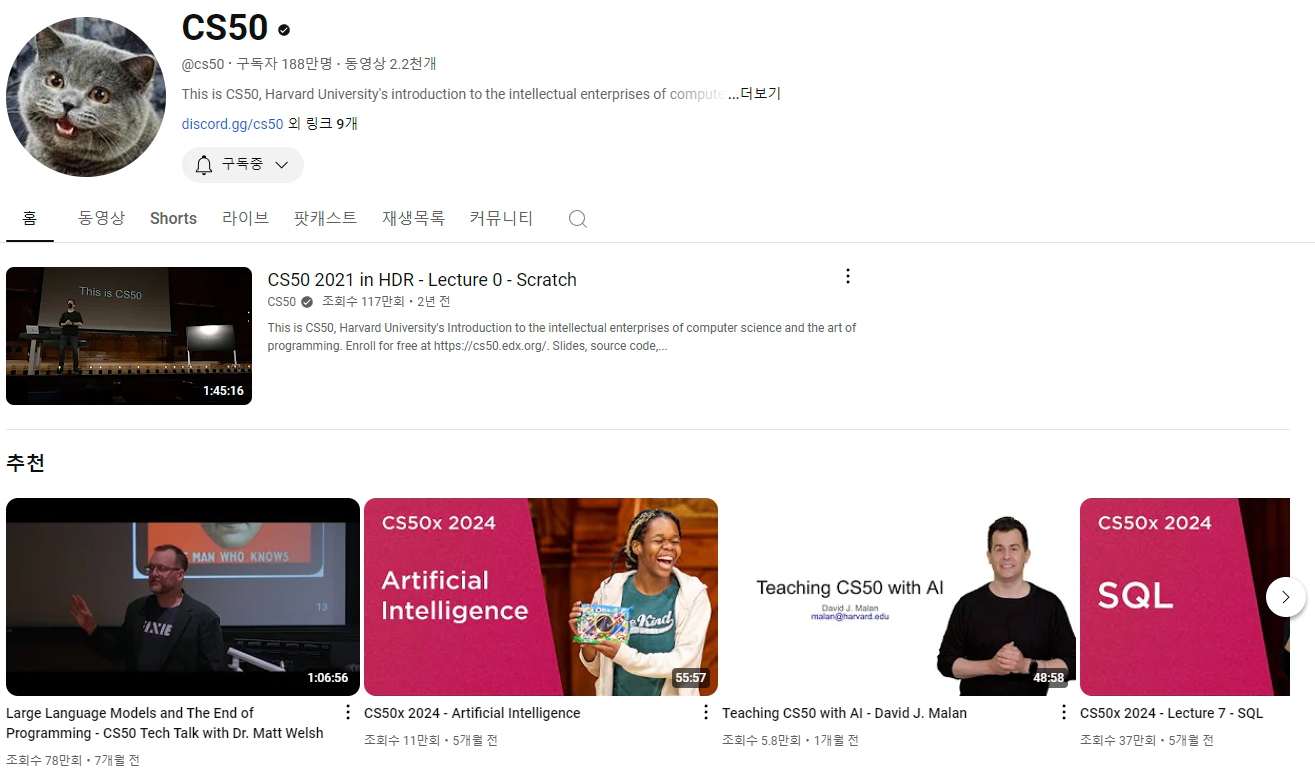The width and height of the screenshot is (1315, 776).
Task: Click the notification bell on the subscribe button
Action: pos(204,164)
